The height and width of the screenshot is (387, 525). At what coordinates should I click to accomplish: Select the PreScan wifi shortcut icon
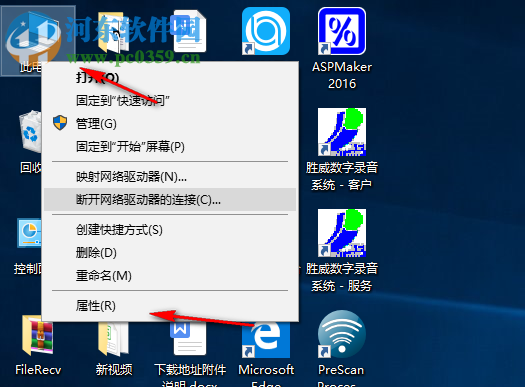342,334
